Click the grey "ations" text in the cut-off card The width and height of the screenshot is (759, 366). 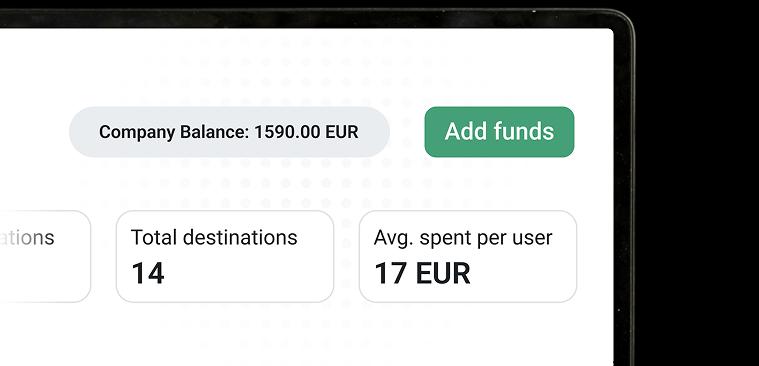coord(27,238)
